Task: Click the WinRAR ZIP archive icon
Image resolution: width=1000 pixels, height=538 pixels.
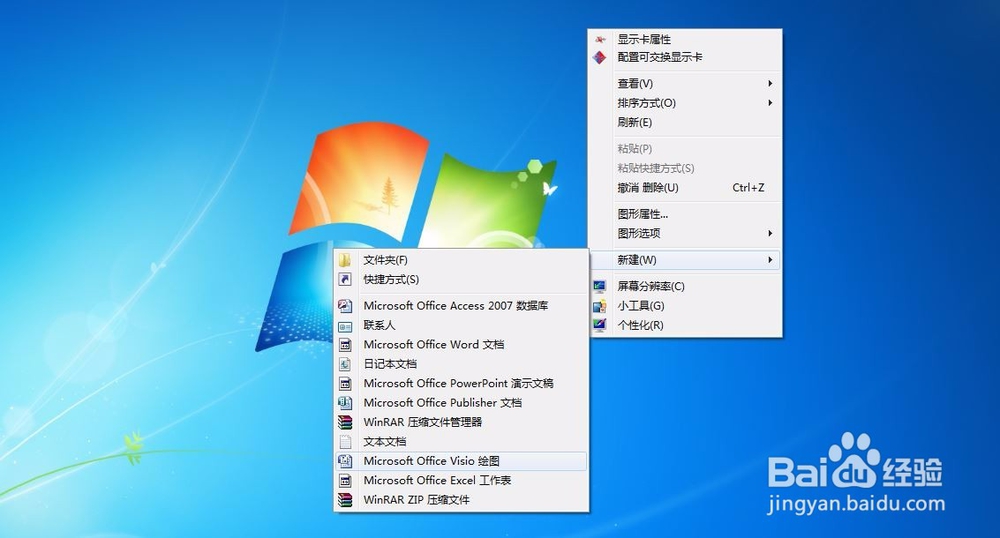Action: [x=345, y=500]
